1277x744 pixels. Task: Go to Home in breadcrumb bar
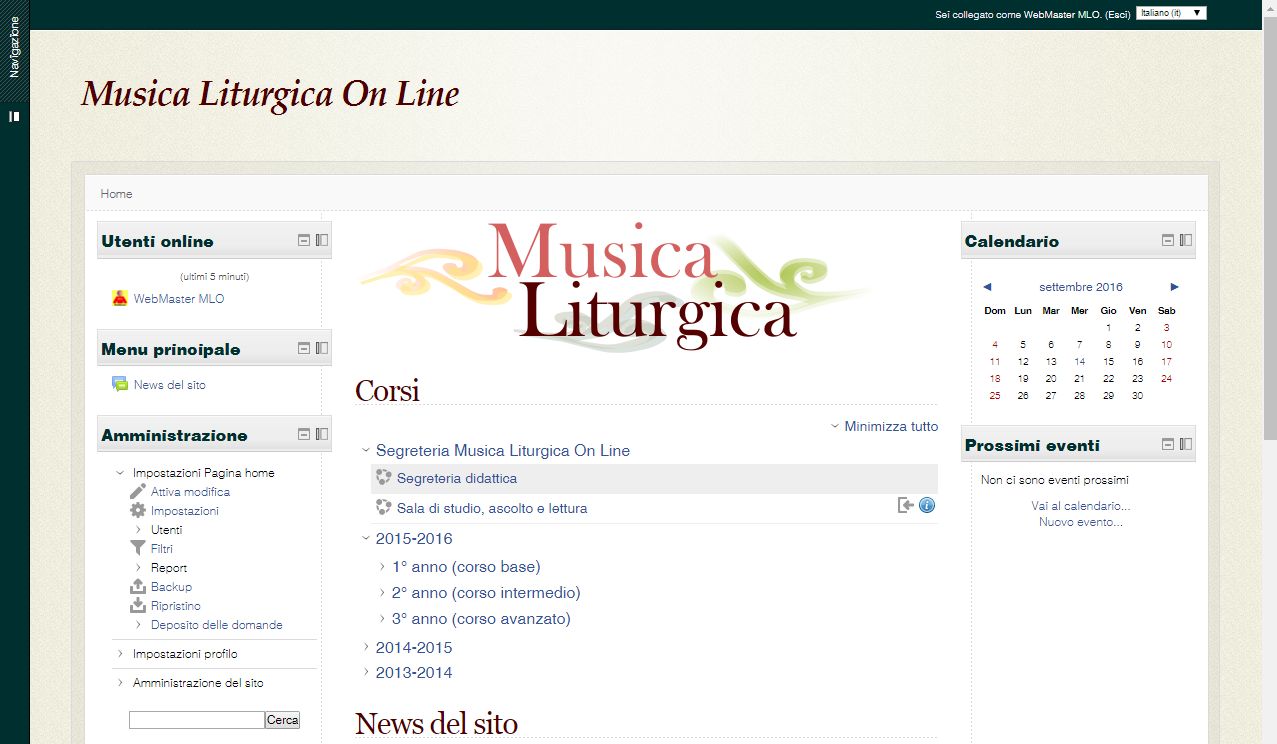point(116,194)
